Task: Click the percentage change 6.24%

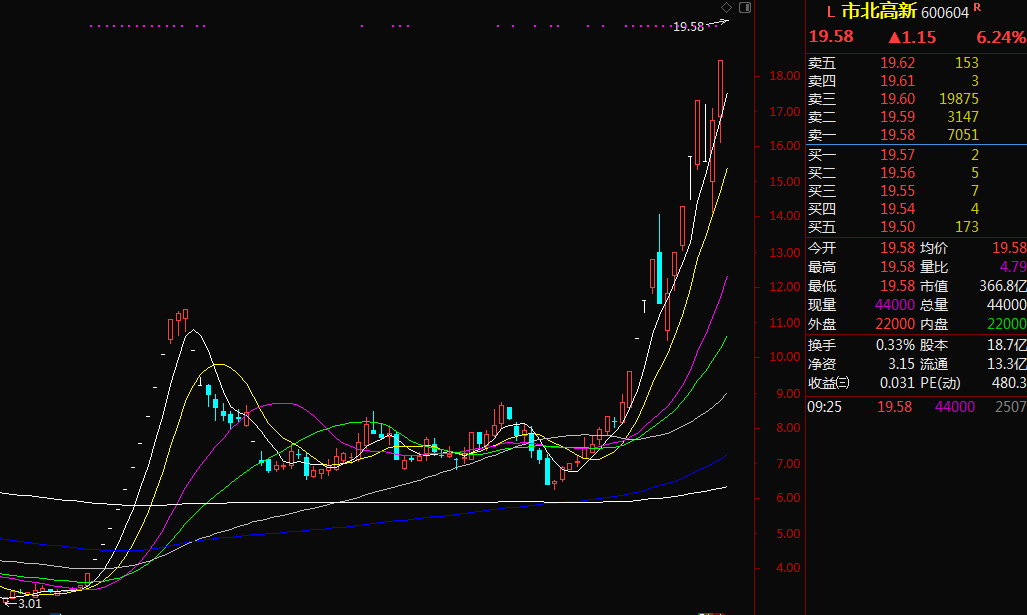Action: pyautogui.click(x=1001, y=37)
